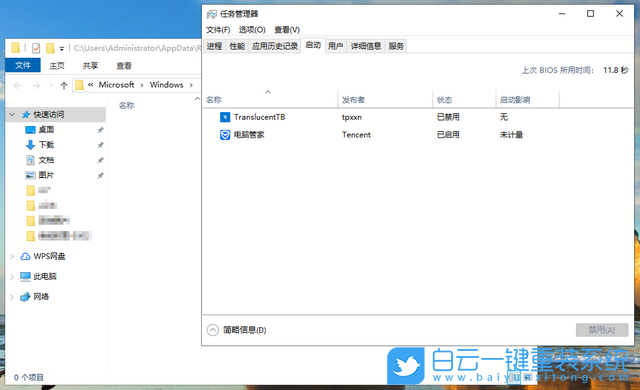Screen dimensions: 640x390
Task: Click the 已启用 status cell
Action: click(x=448, y=135)
